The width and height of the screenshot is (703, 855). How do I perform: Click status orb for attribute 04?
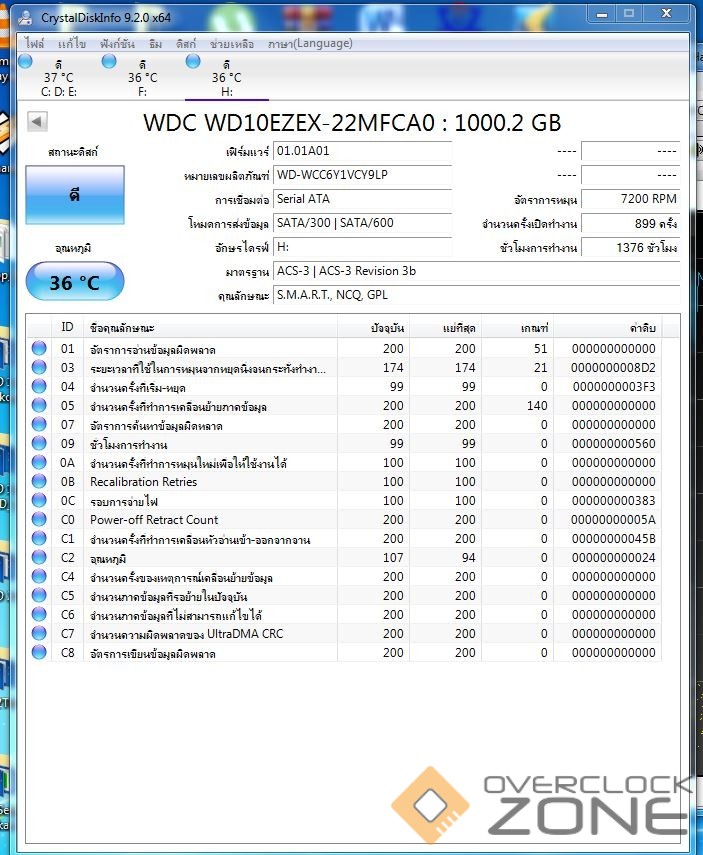39,386
